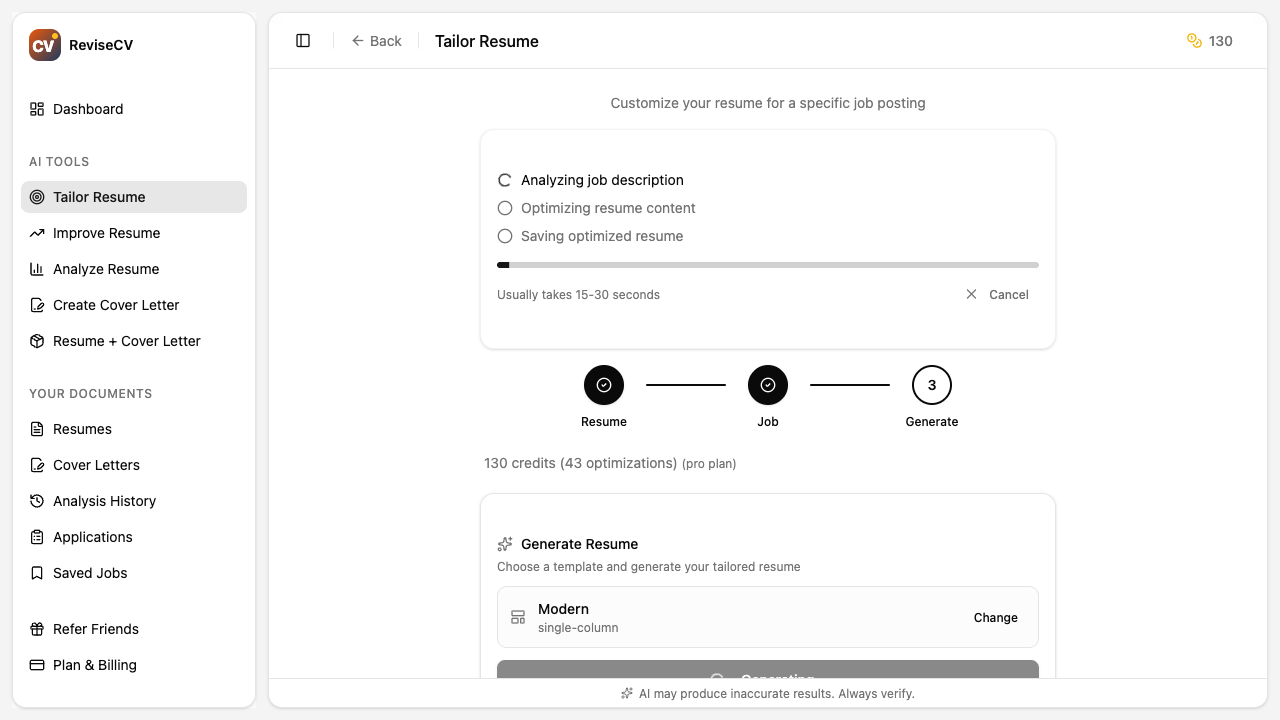The height and width of the screenshot is (720, 1280).
Task: Click the Modern template layout icon
Action: pos(518,618)
